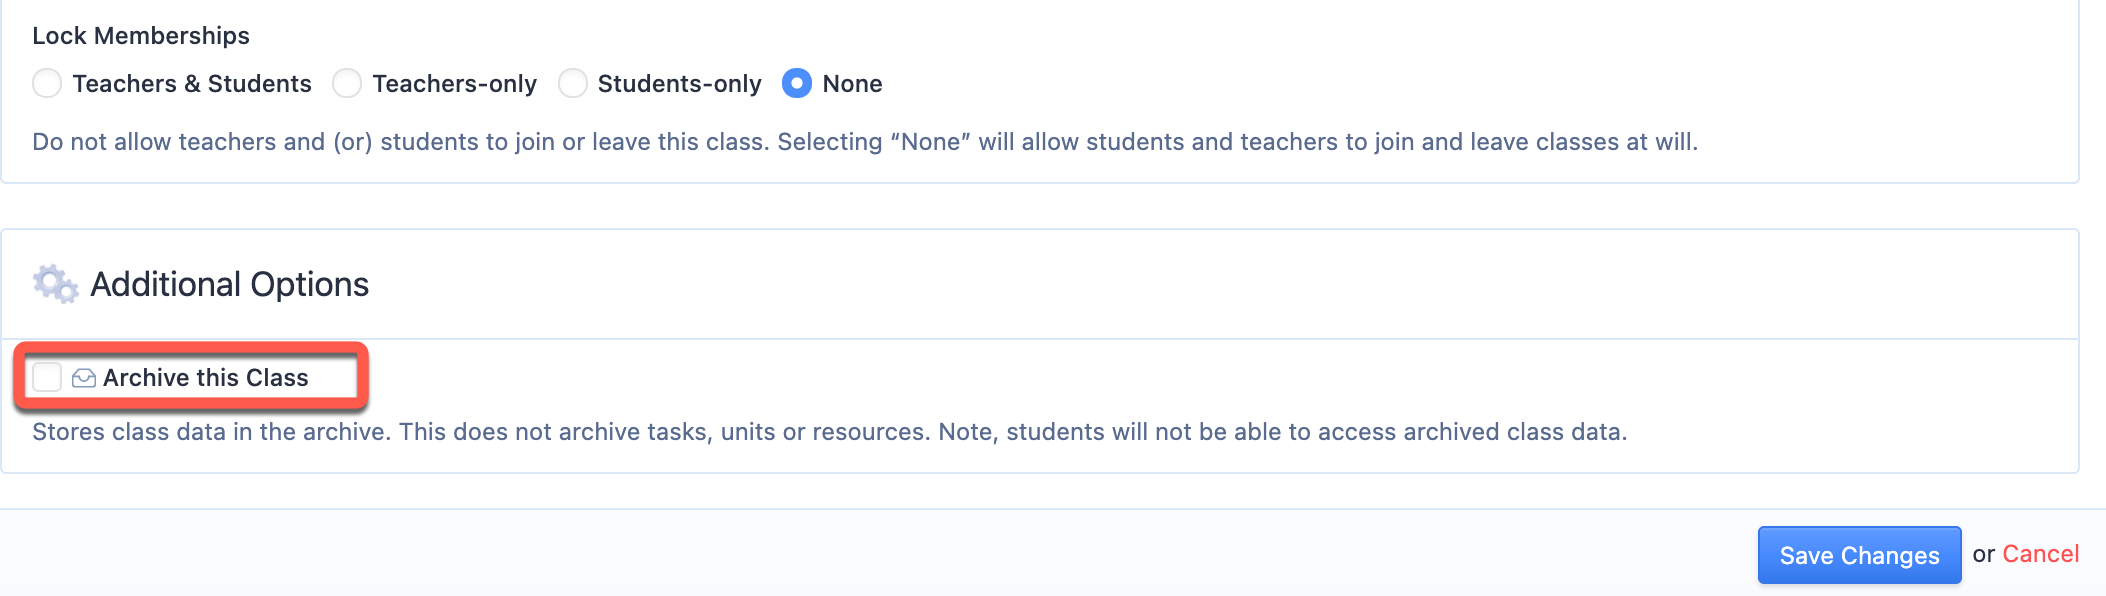Click the 'Teachers & Students' option label

[x=192, y=84]
